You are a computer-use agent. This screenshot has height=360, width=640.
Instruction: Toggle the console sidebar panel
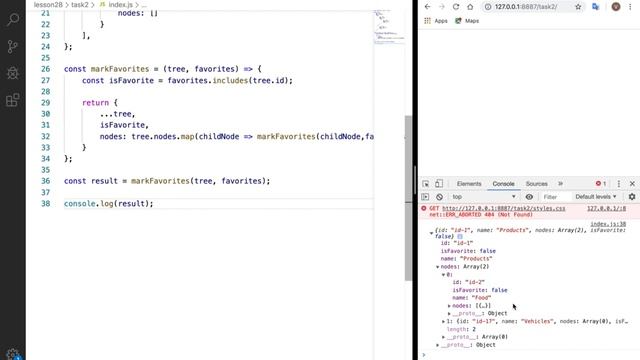(x=425, y=197)
